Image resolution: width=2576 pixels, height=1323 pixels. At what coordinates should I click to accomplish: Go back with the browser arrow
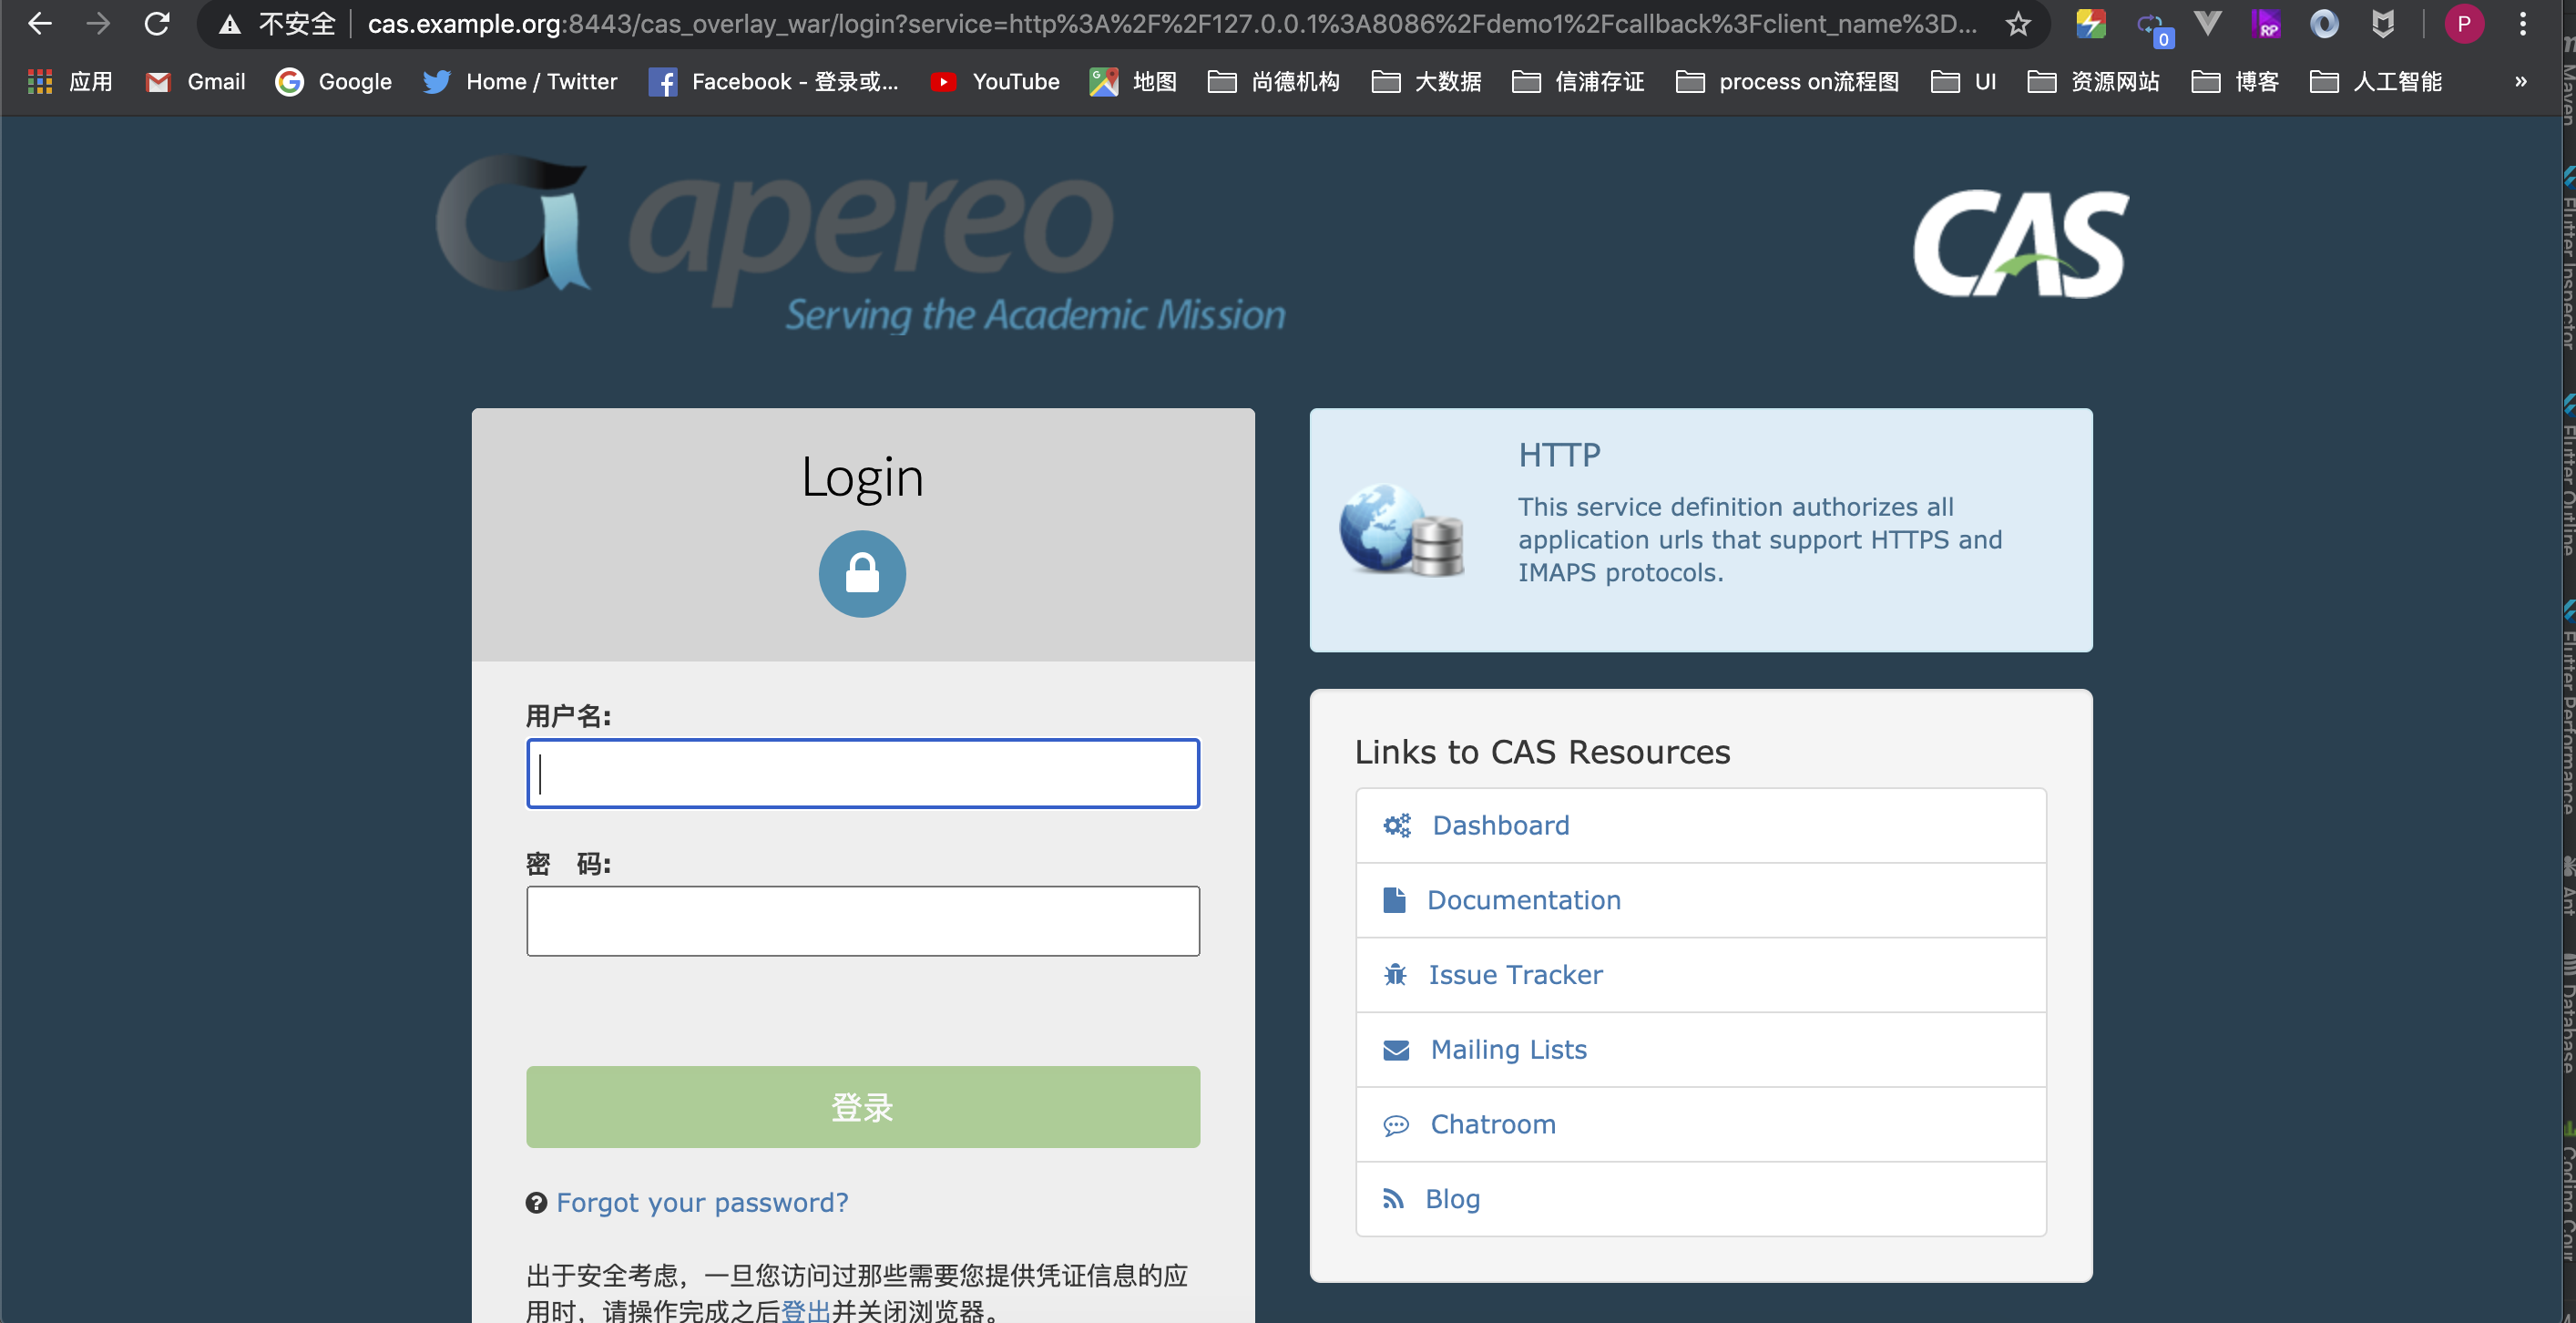40,24
